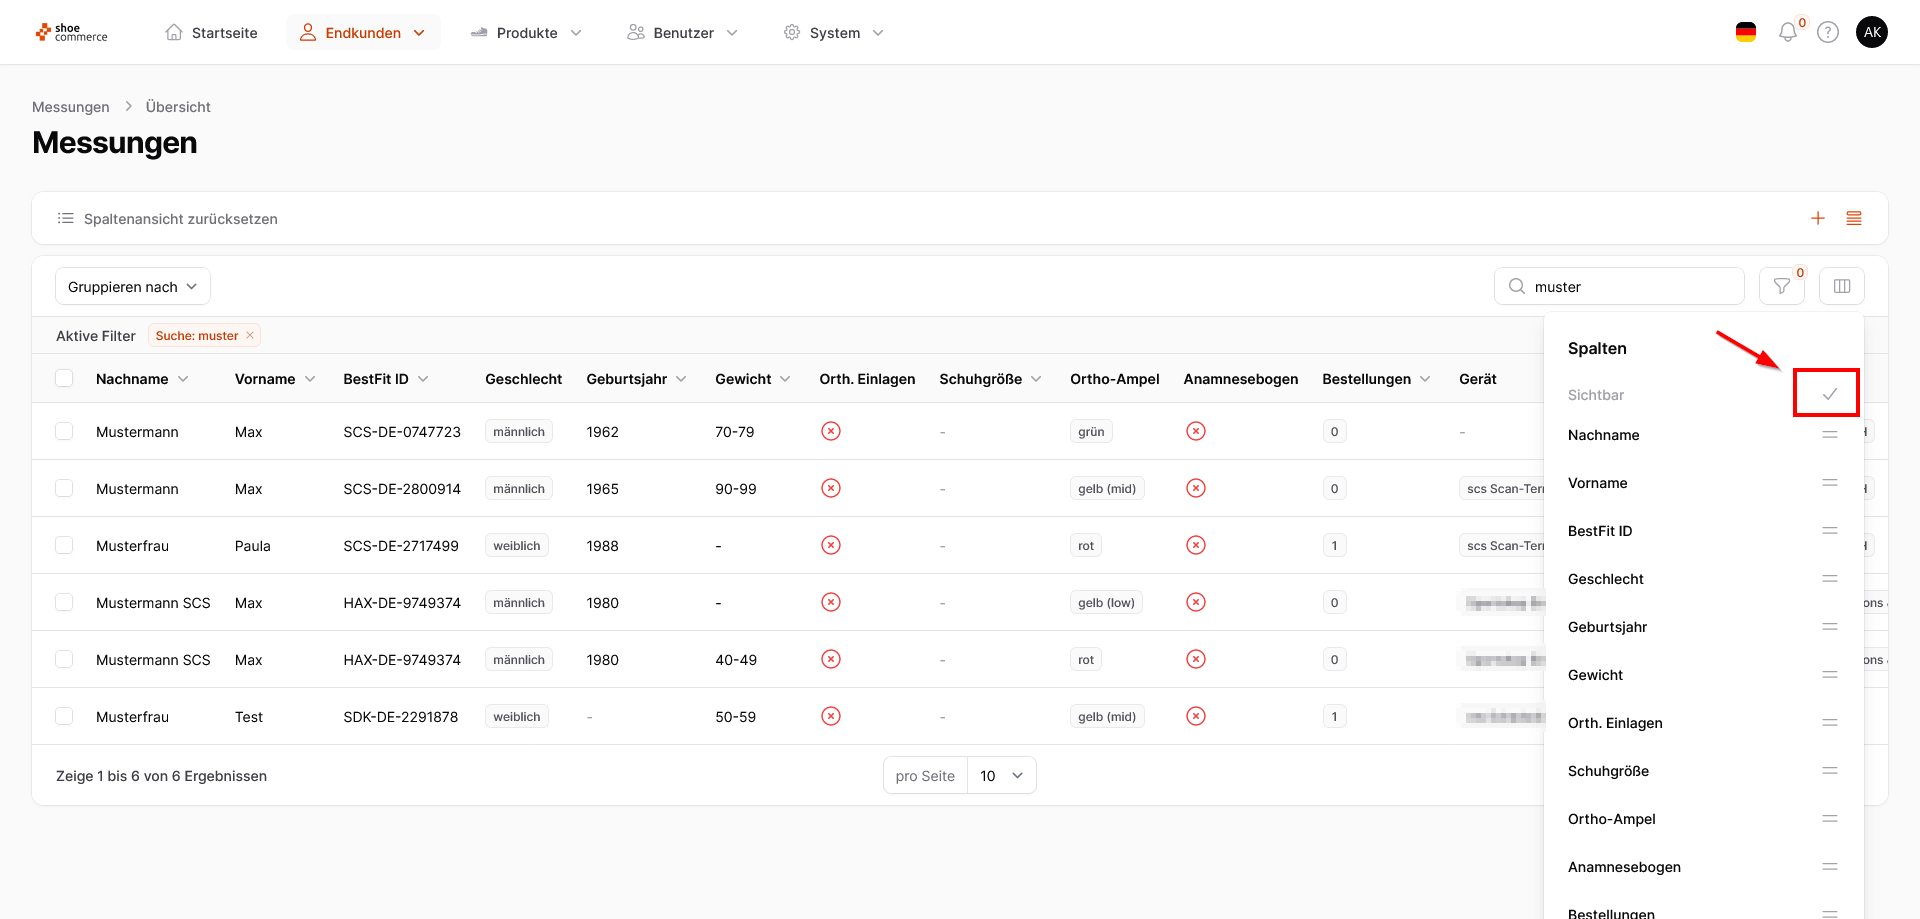Open the Produkte menu
This screenshot has height=919, width=1920.
click(526, 33)
